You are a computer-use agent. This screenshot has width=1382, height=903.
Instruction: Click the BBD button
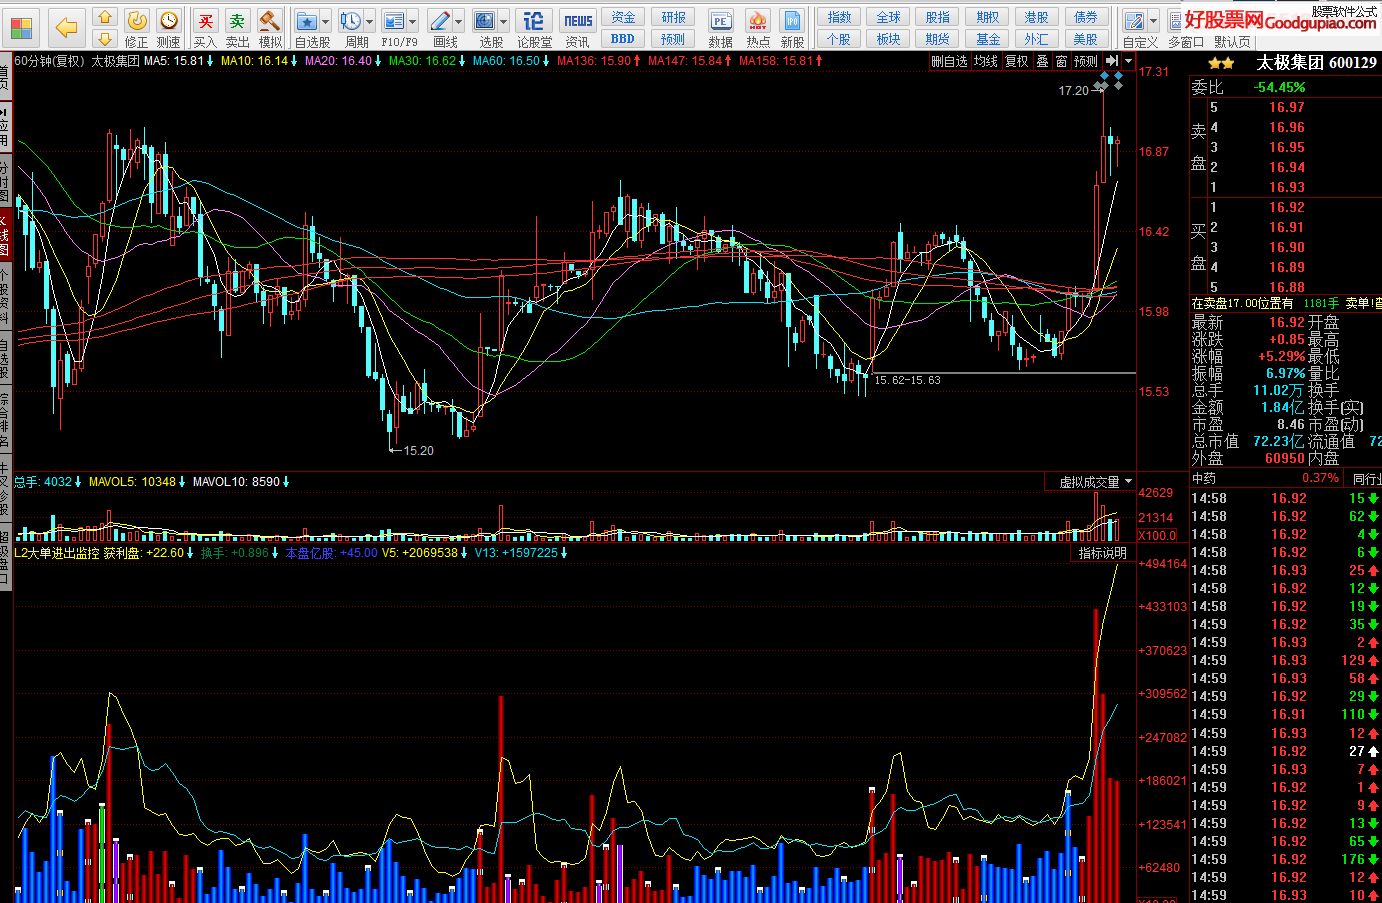pyautogui.click(x=623, y=39)
